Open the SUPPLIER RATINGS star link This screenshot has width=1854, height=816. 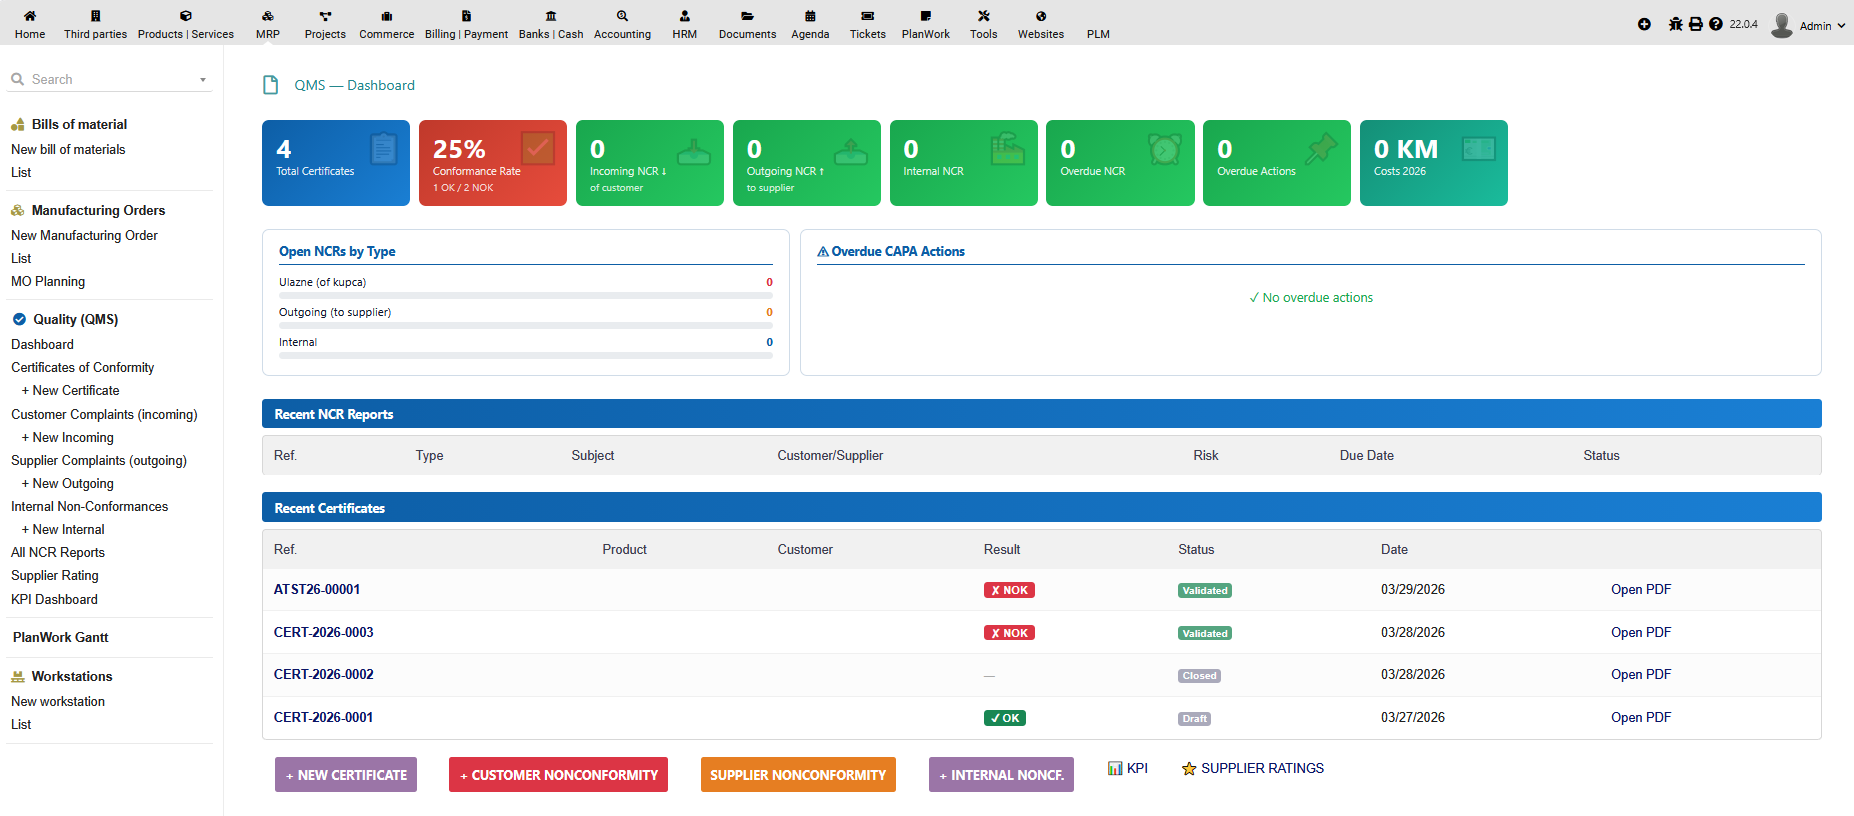coord(1253,769)
